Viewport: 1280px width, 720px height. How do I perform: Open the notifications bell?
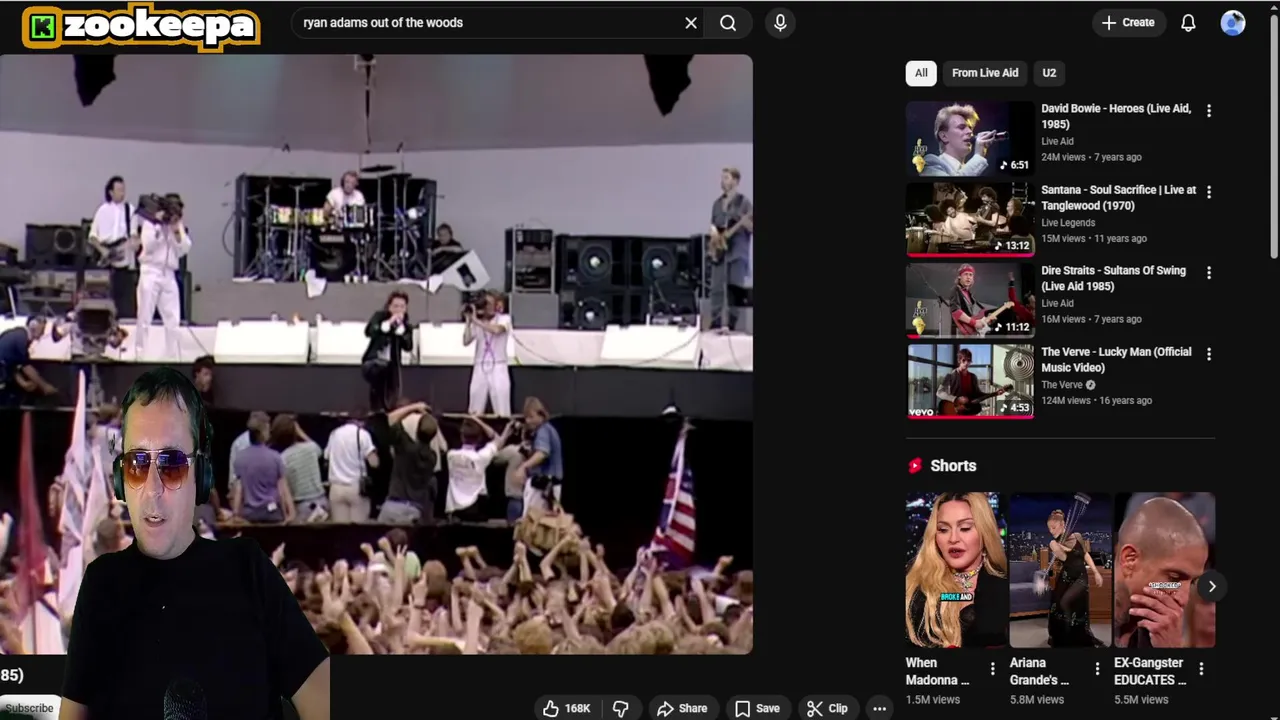1188,23
